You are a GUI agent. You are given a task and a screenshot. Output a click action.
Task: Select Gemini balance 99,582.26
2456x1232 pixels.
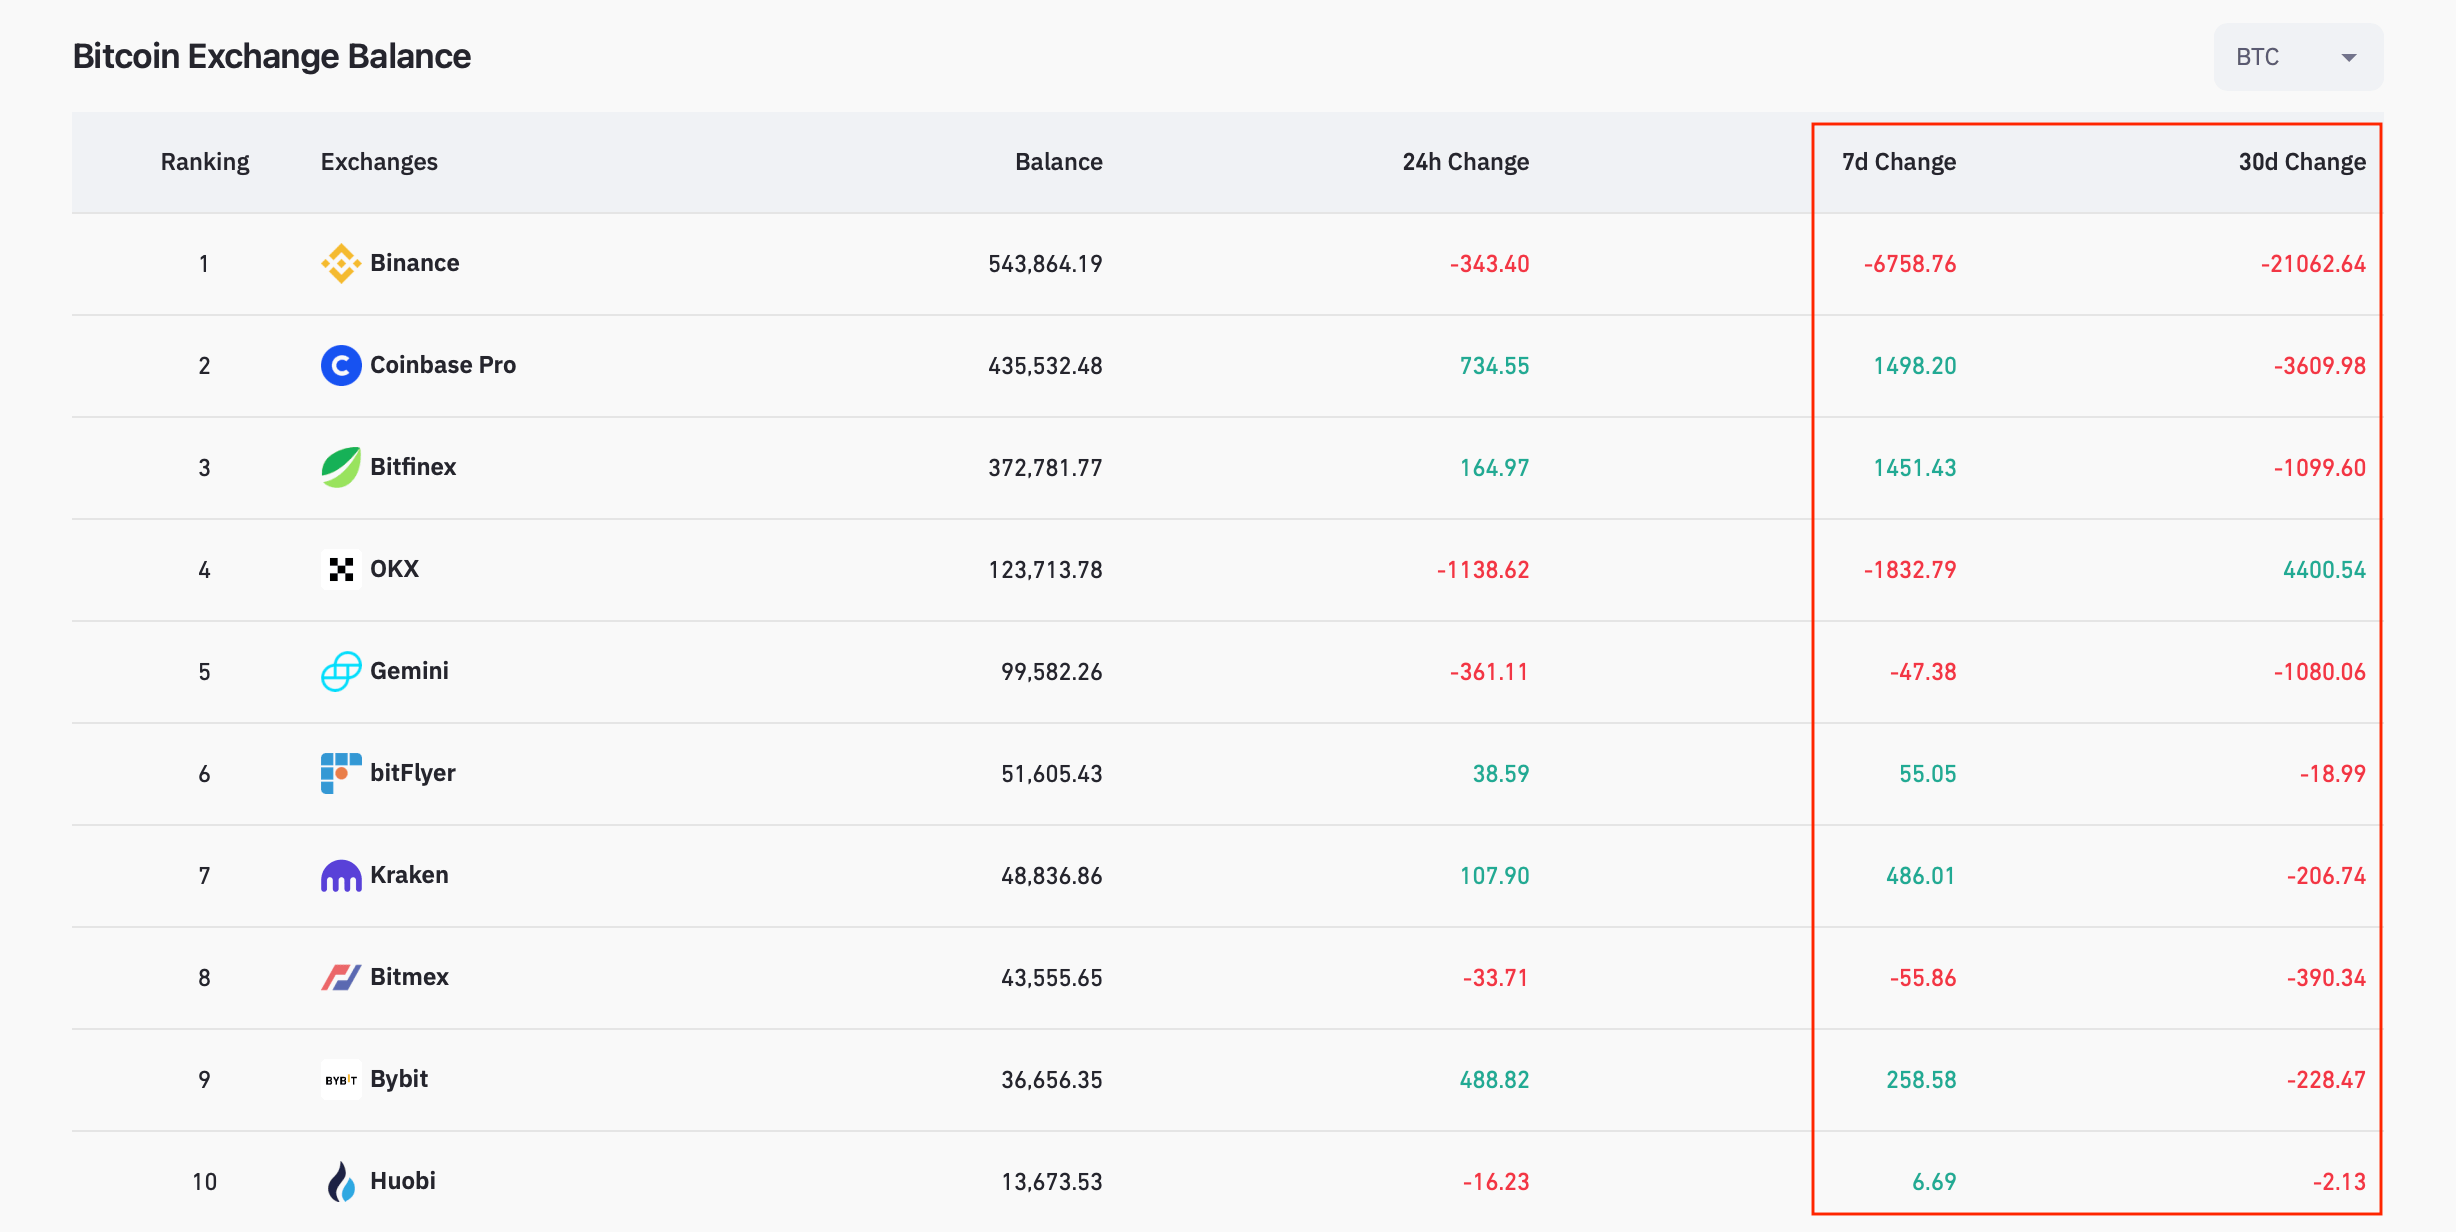(1052, 672)
